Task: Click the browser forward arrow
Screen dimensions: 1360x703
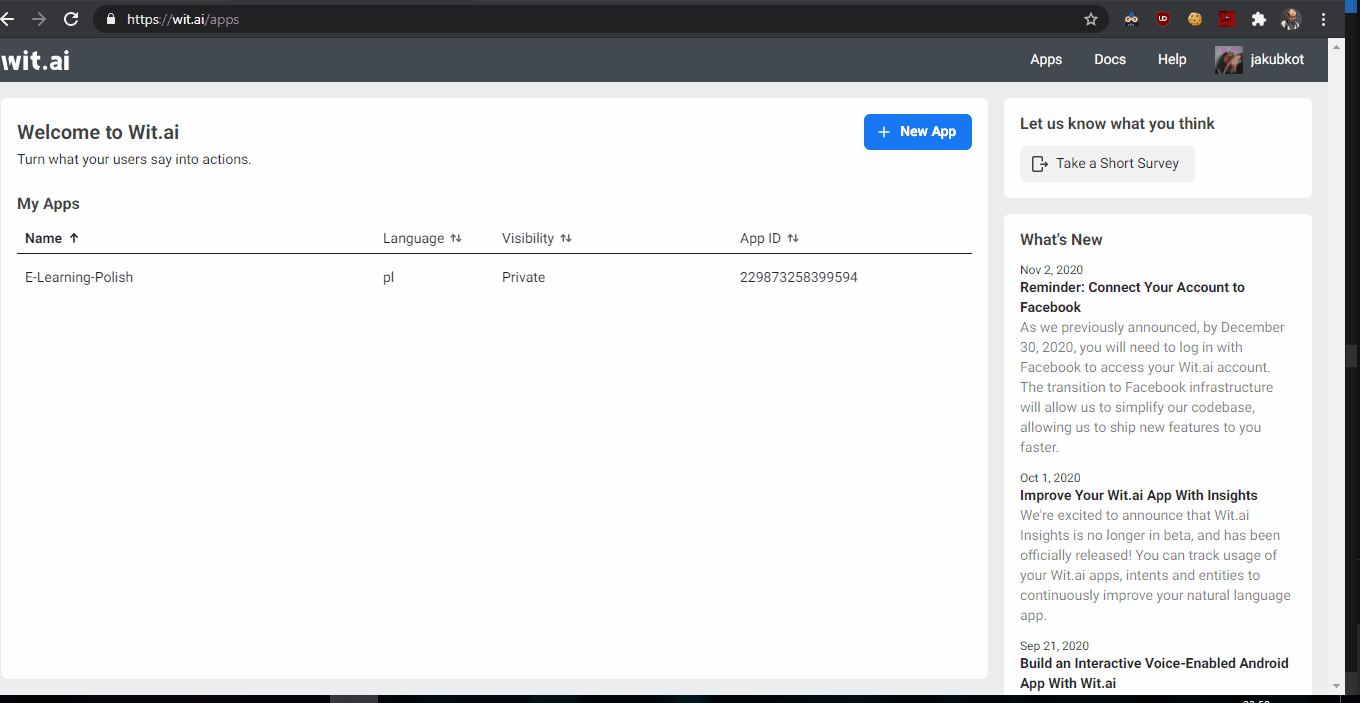Action: 39,19
